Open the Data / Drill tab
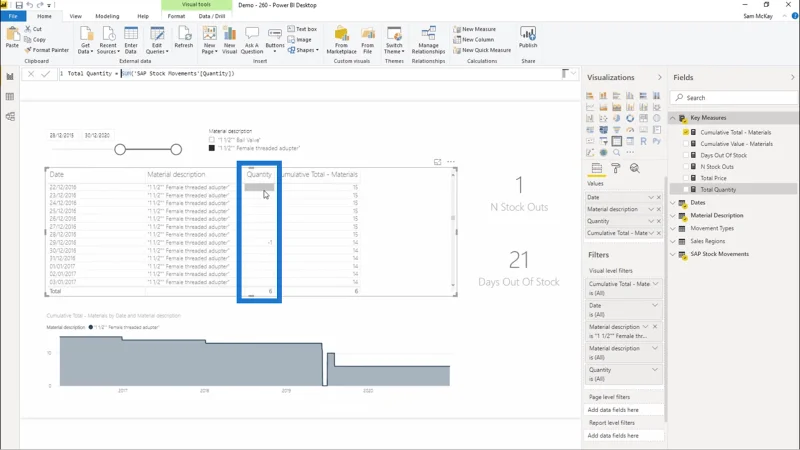 point(212,16)
